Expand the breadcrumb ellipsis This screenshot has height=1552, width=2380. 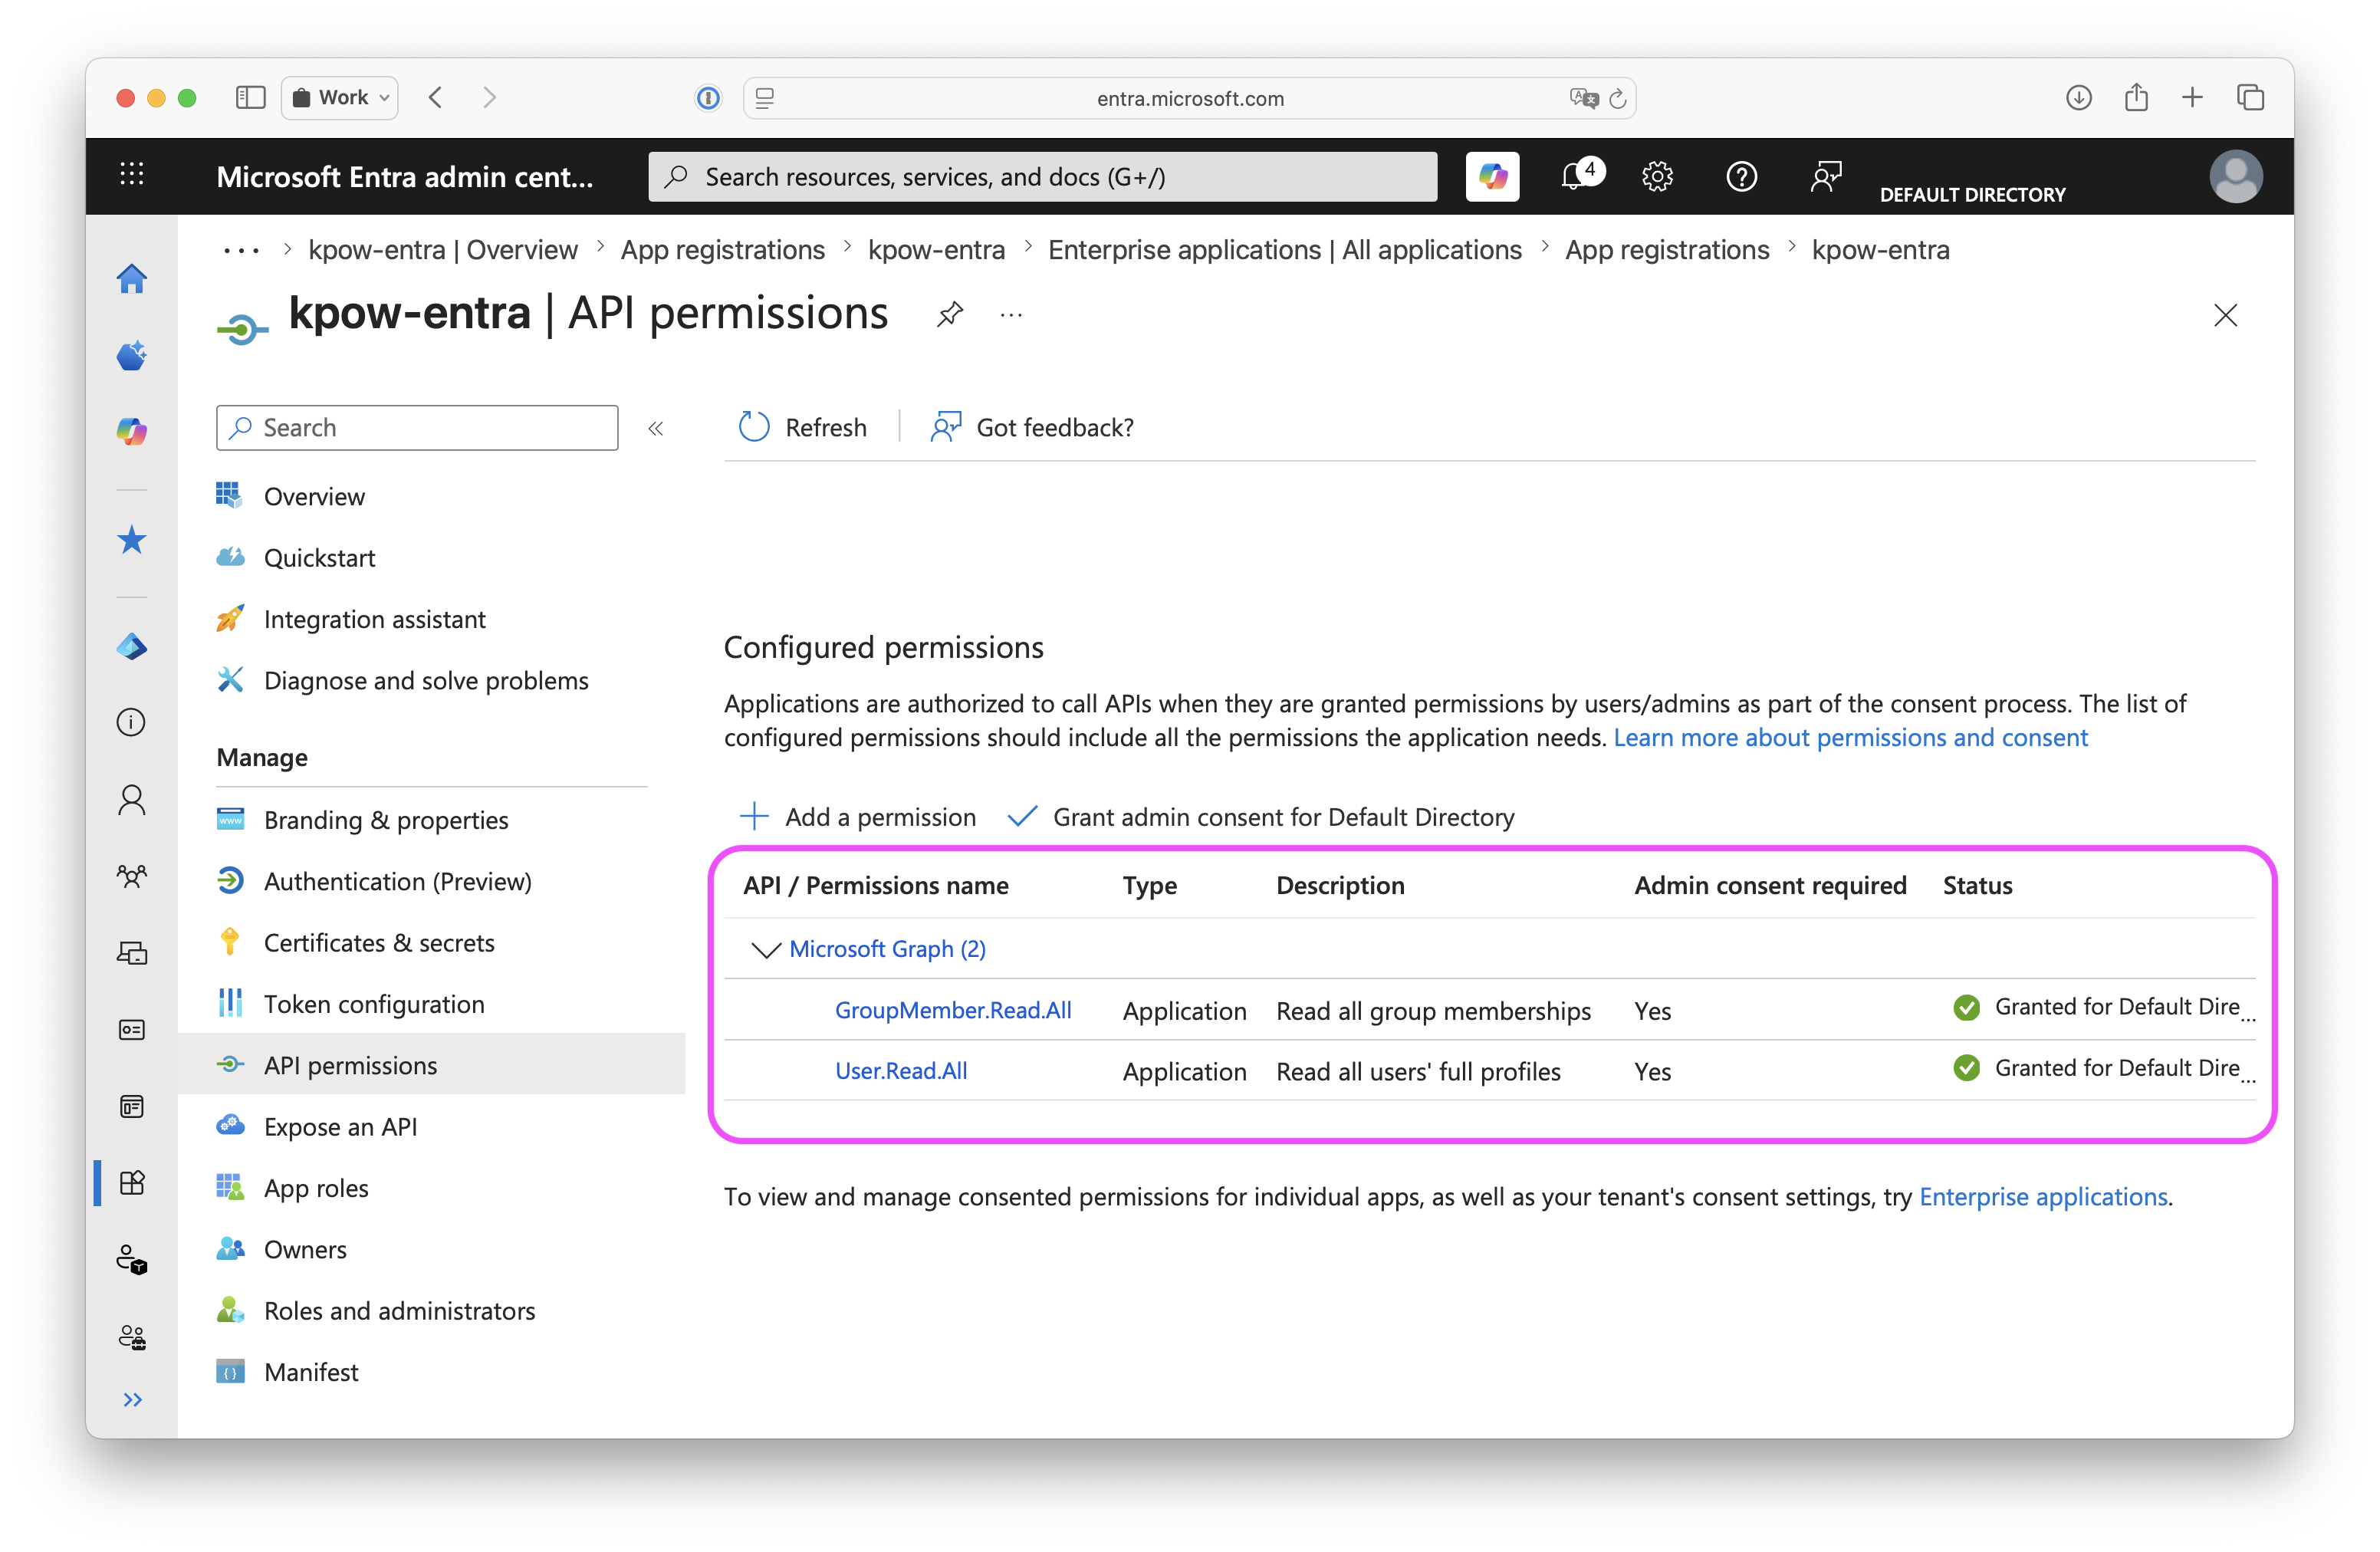[241, 250]
